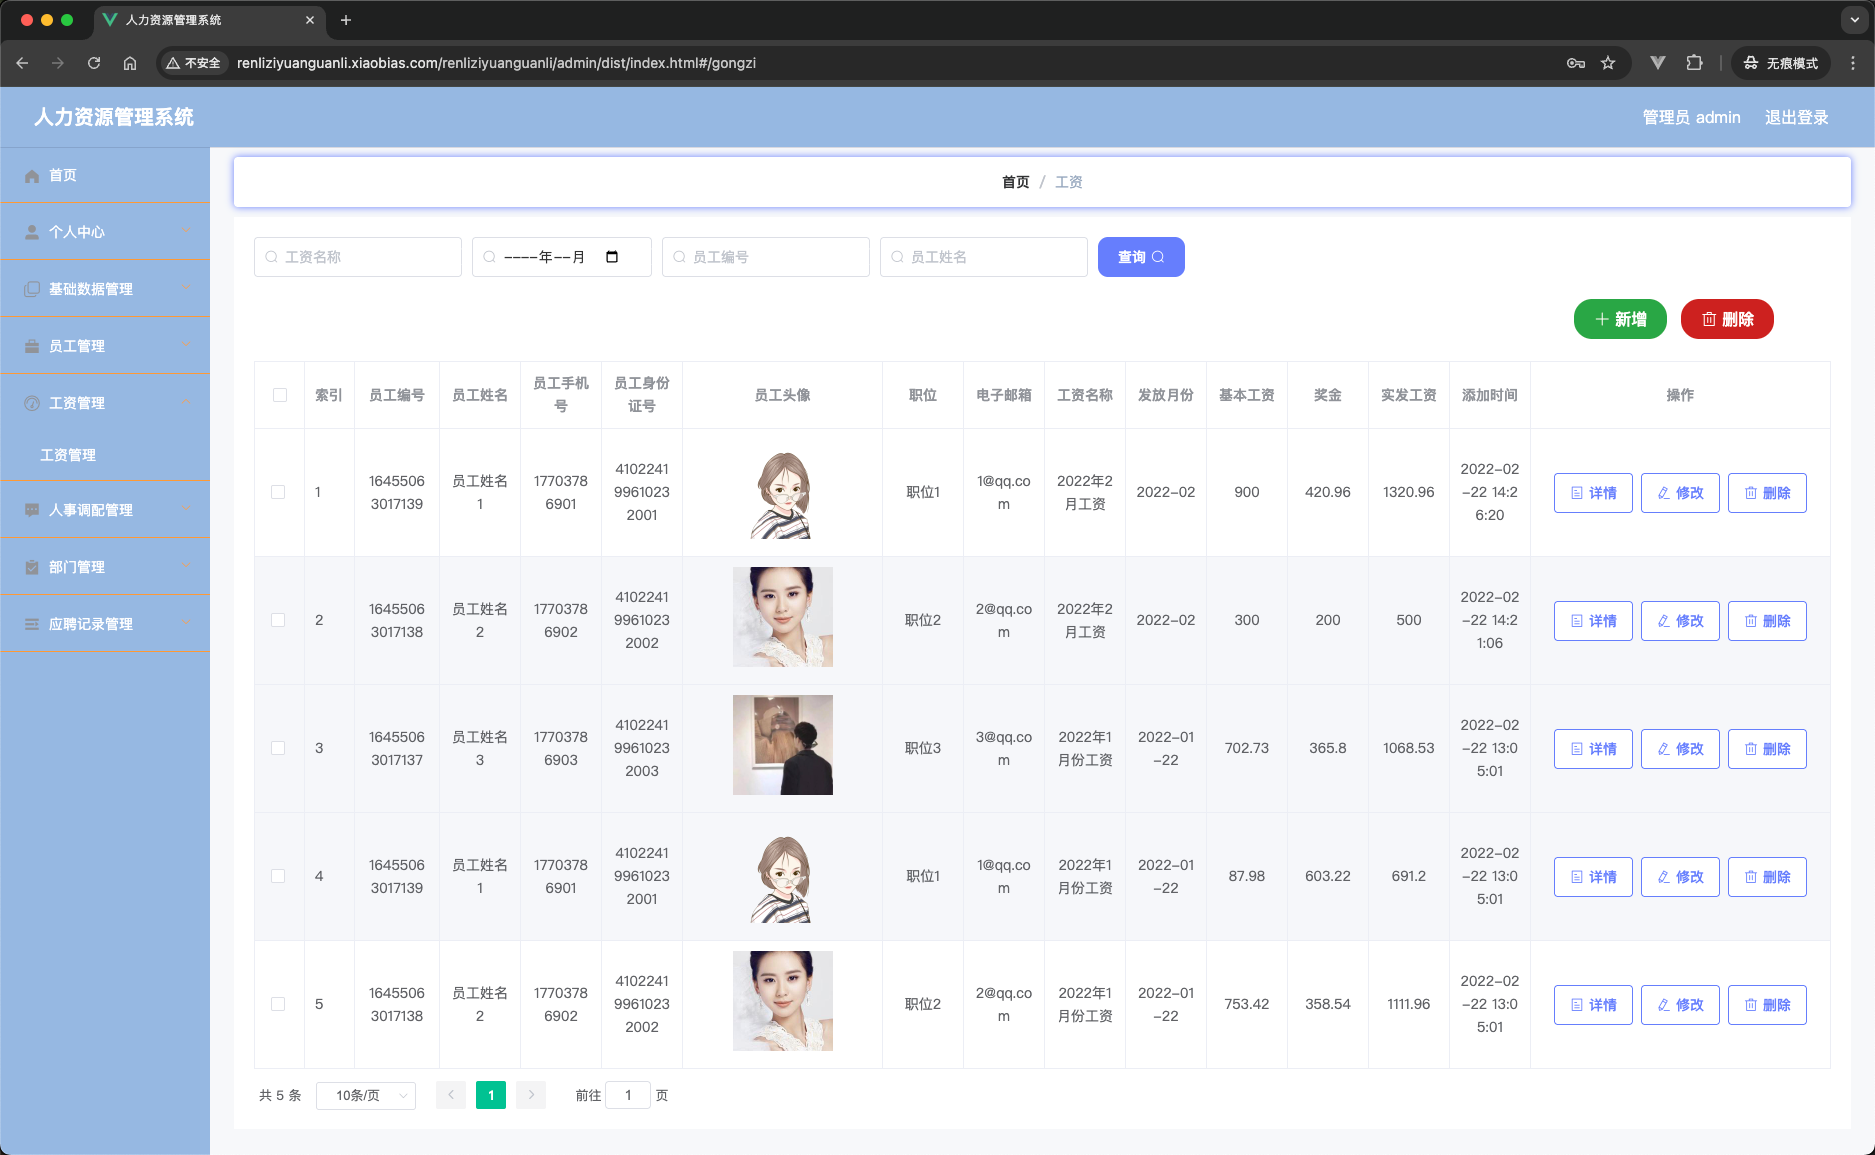This screenshot has height=1155, width=1875.
Task: Check the checkbox for row index 4
Action: (x=278, y=876)
